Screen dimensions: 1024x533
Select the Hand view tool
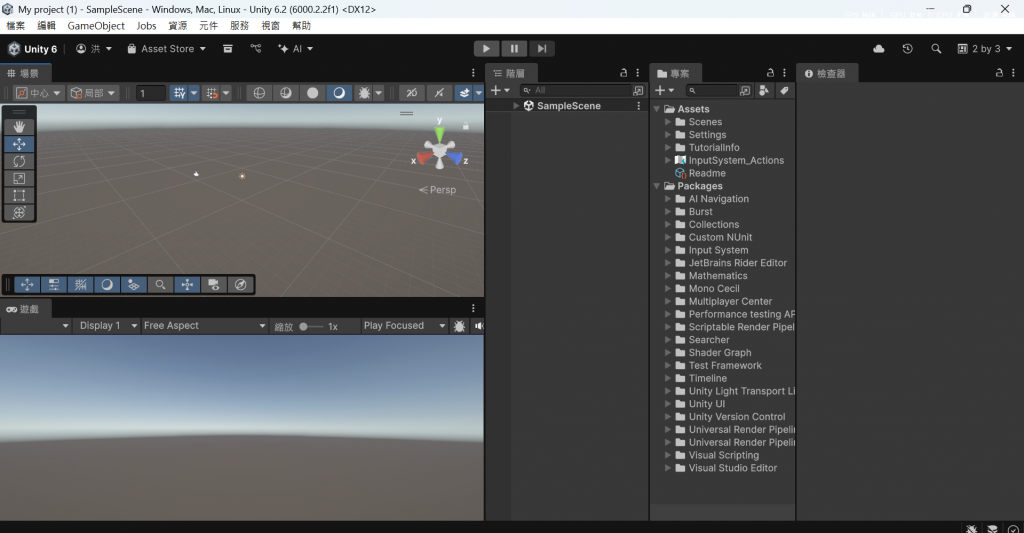pos(19,127)
